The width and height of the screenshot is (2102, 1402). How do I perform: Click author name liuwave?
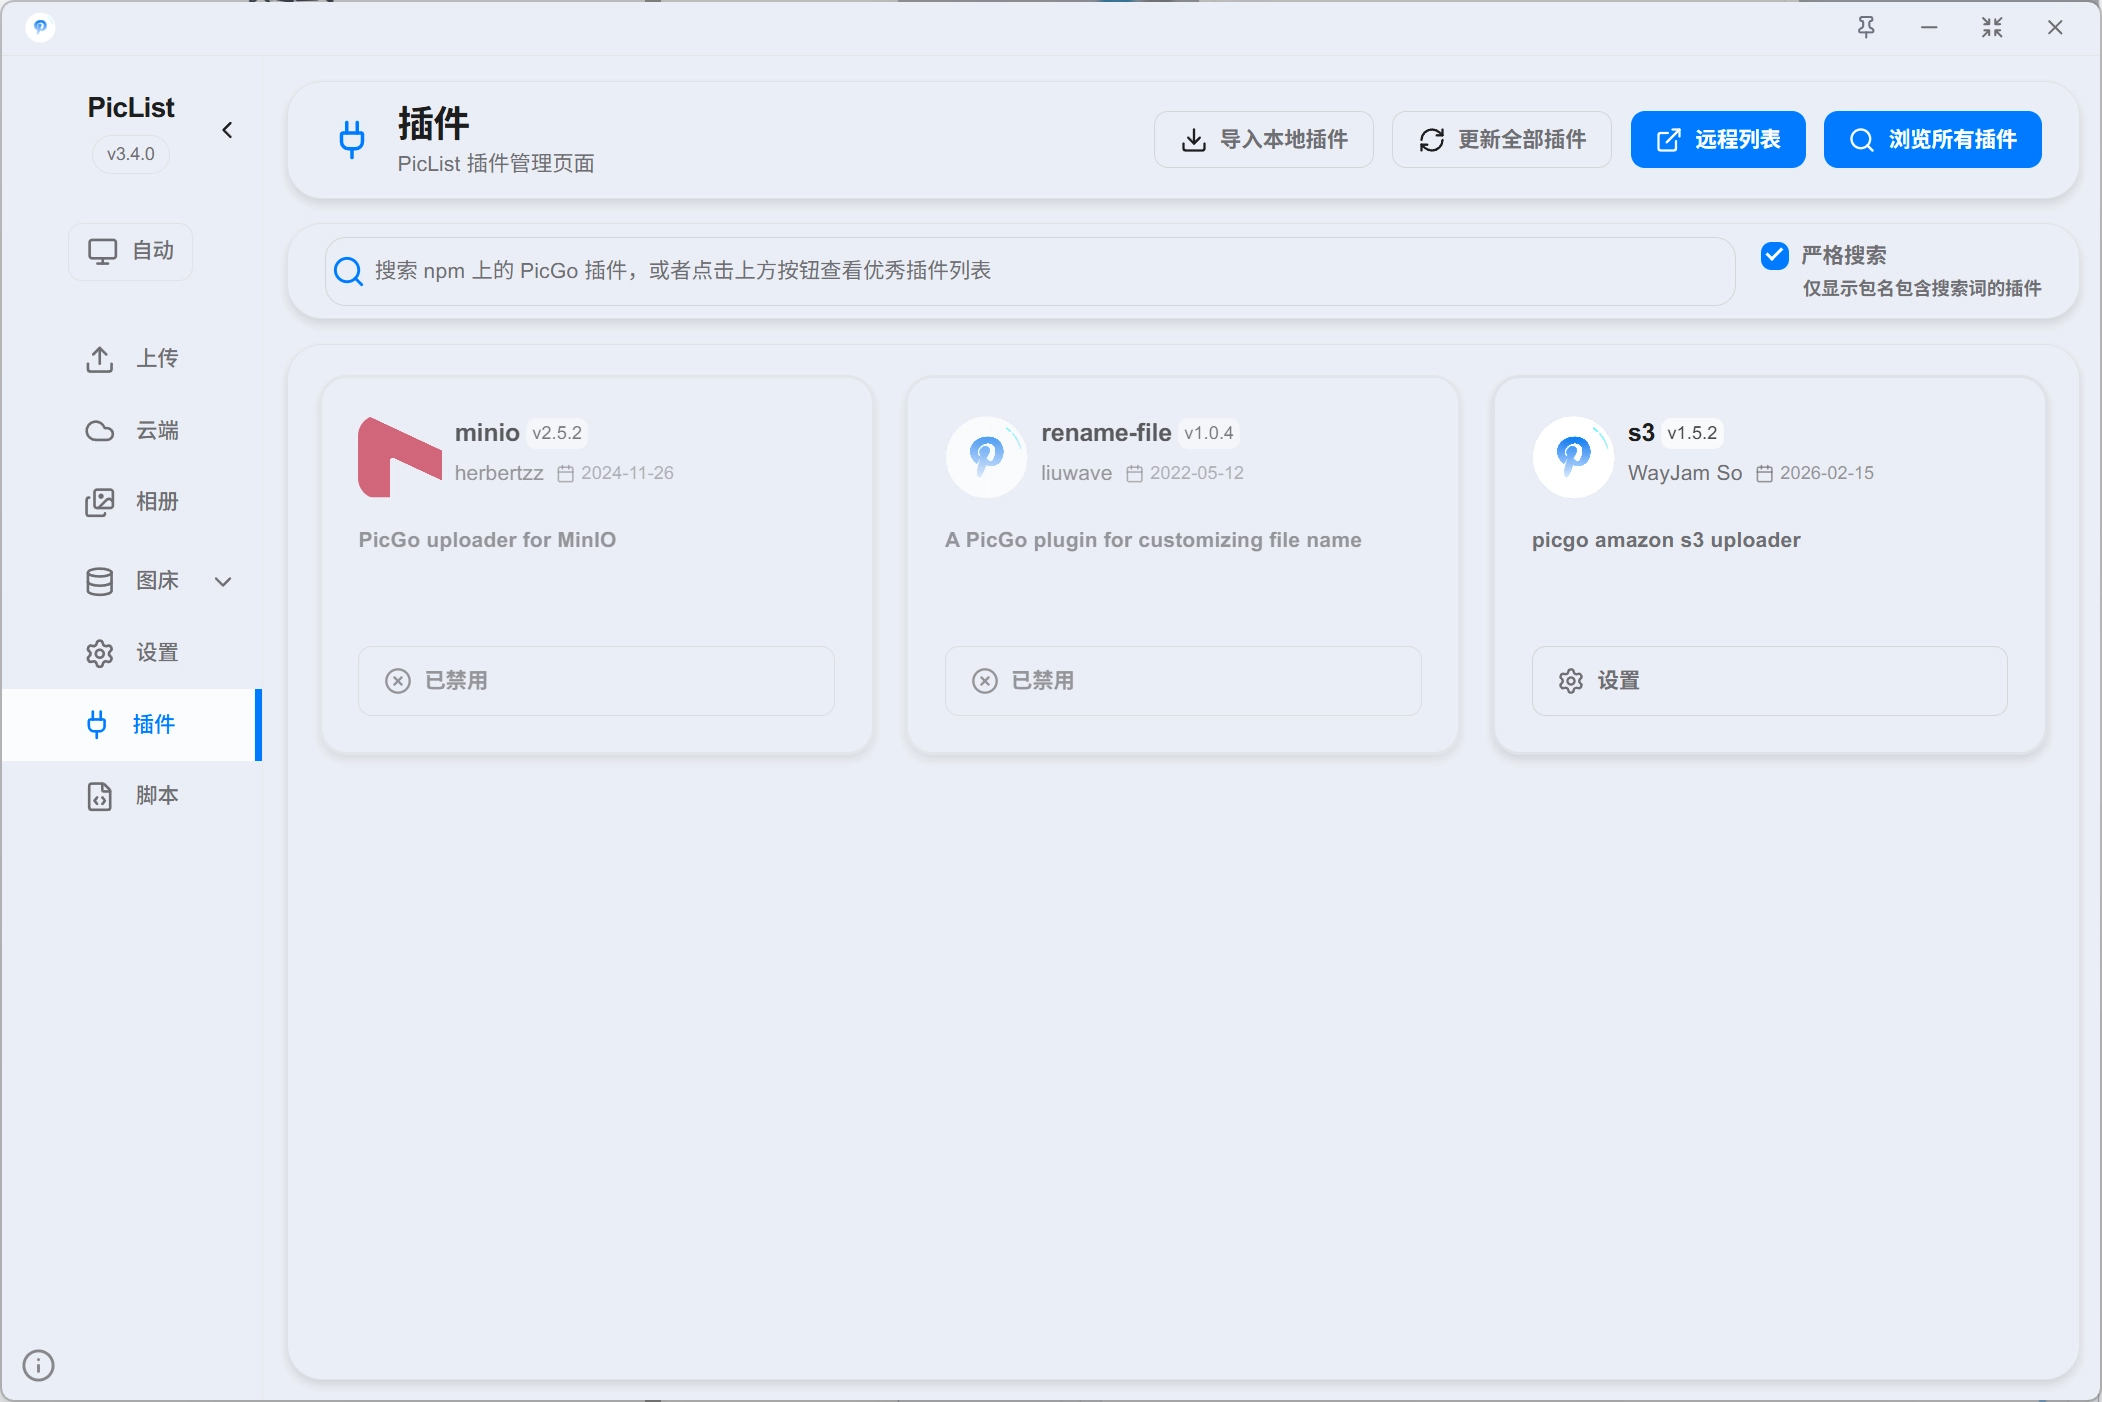(x=1076, y=473)
